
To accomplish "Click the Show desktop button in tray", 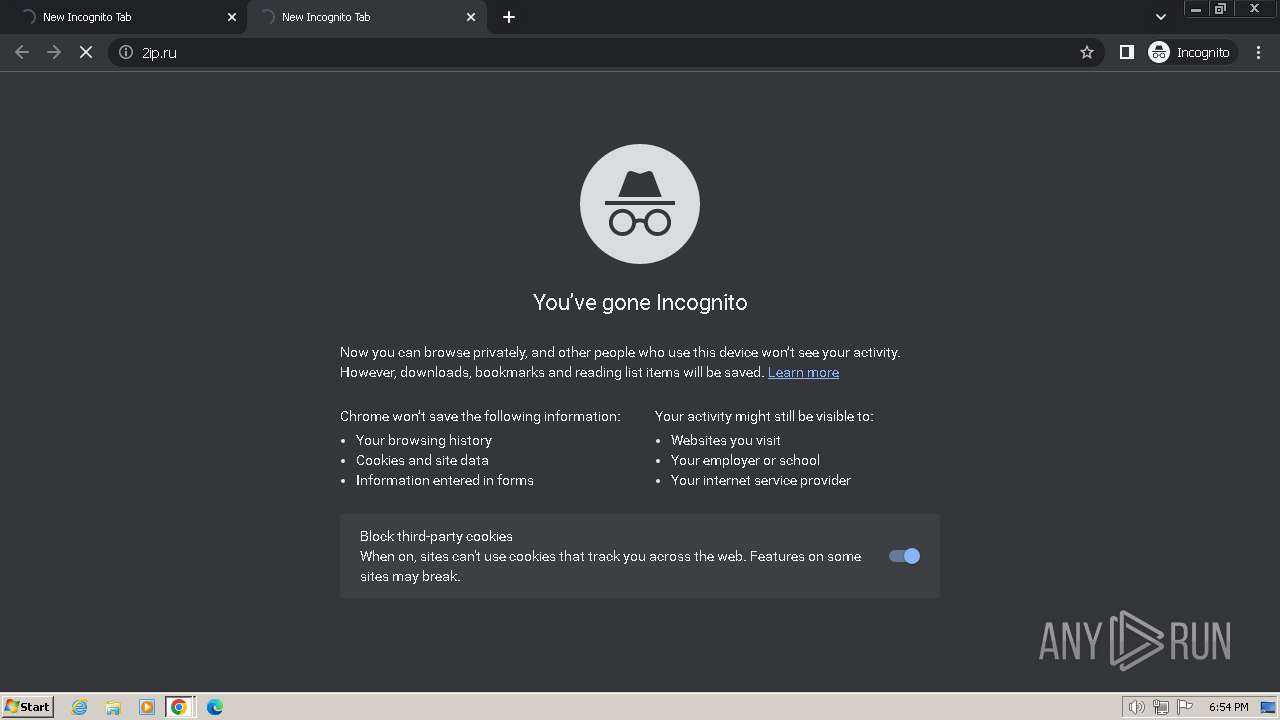I will pos(1269,707).
